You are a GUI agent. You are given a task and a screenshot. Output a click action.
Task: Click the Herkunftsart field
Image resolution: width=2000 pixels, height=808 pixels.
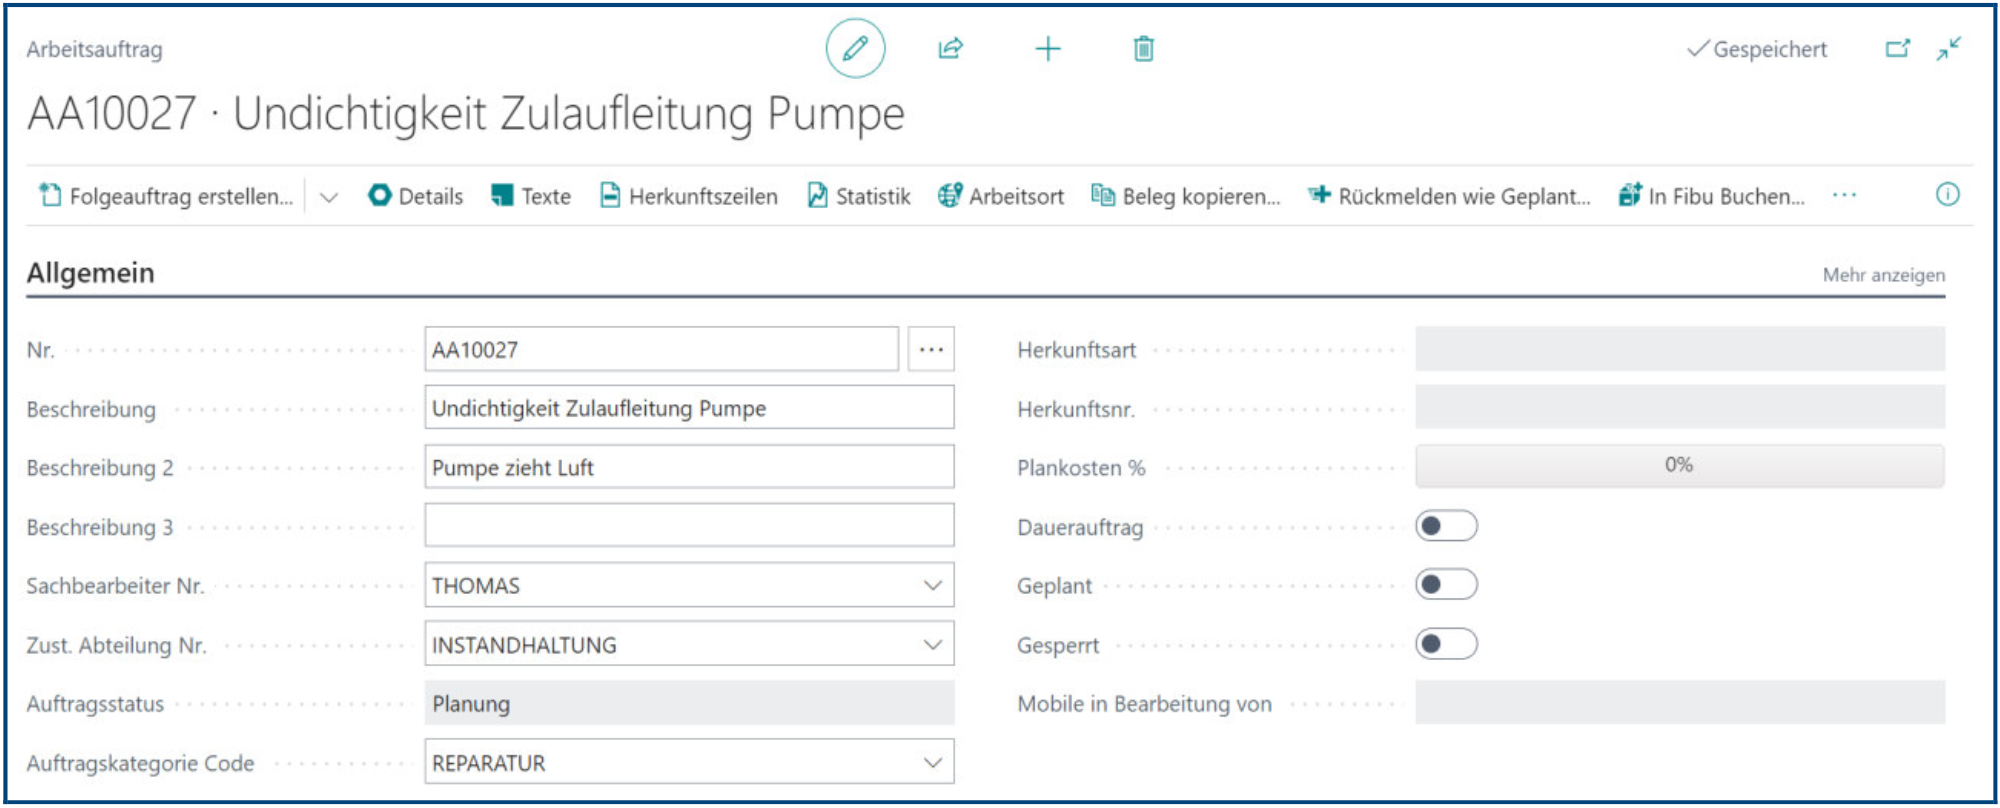(x=1680, y=349)
